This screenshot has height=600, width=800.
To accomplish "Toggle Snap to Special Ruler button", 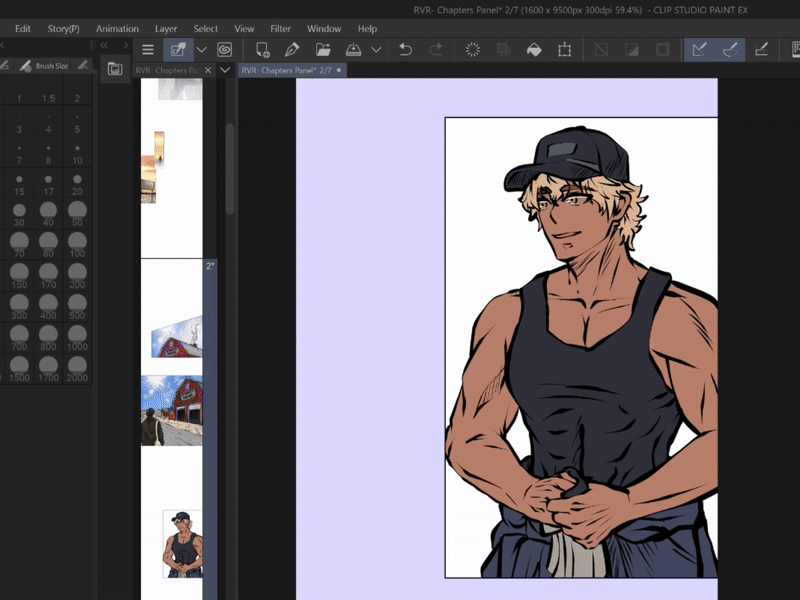I will (731, 49).
